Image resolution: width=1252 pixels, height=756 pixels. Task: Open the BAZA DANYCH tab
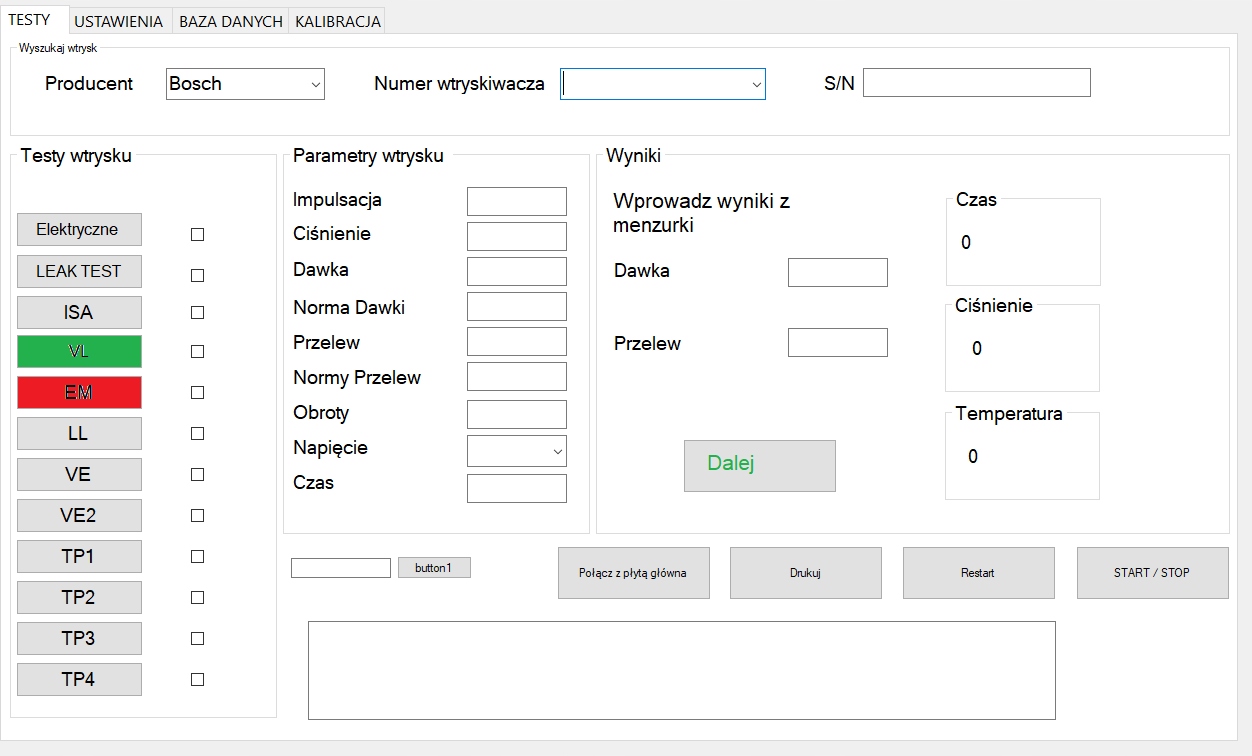[x=230, y=21]
